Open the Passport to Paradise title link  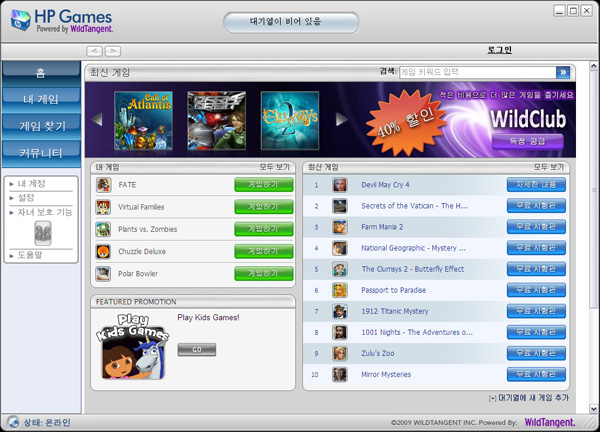coord(393,290)
